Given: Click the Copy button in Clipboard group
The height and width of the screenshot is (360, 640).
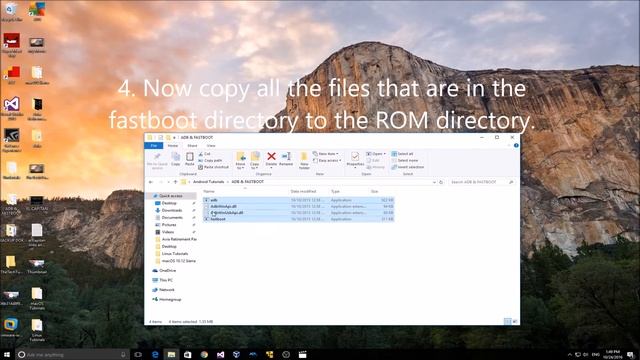Looking at the screenshot, I should (x=176, y=159).
